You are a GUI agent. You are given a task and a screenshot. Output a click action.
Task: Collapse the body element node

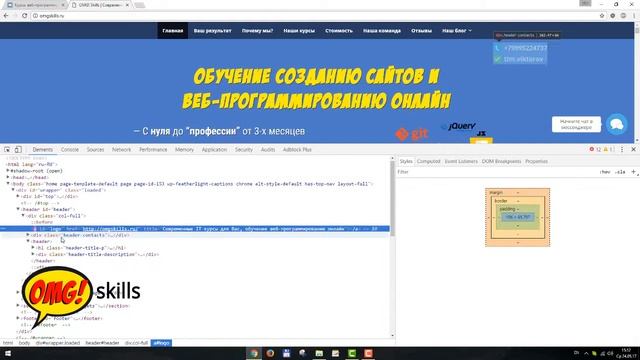coord(8,184)
